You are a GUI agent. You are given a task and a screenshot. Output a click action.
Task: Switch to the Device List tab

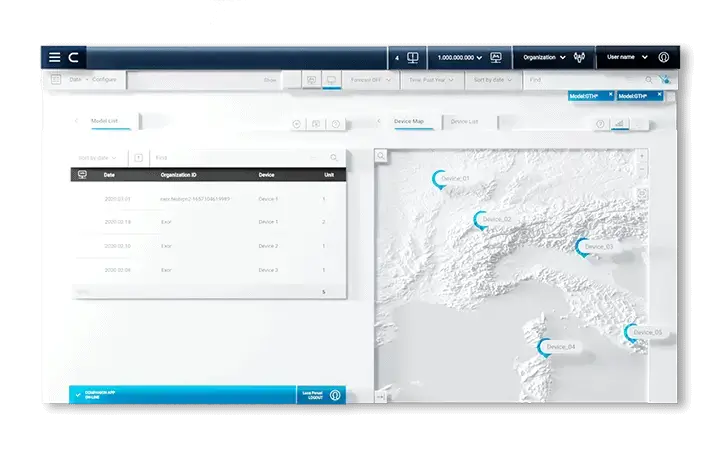click(464, 121)
